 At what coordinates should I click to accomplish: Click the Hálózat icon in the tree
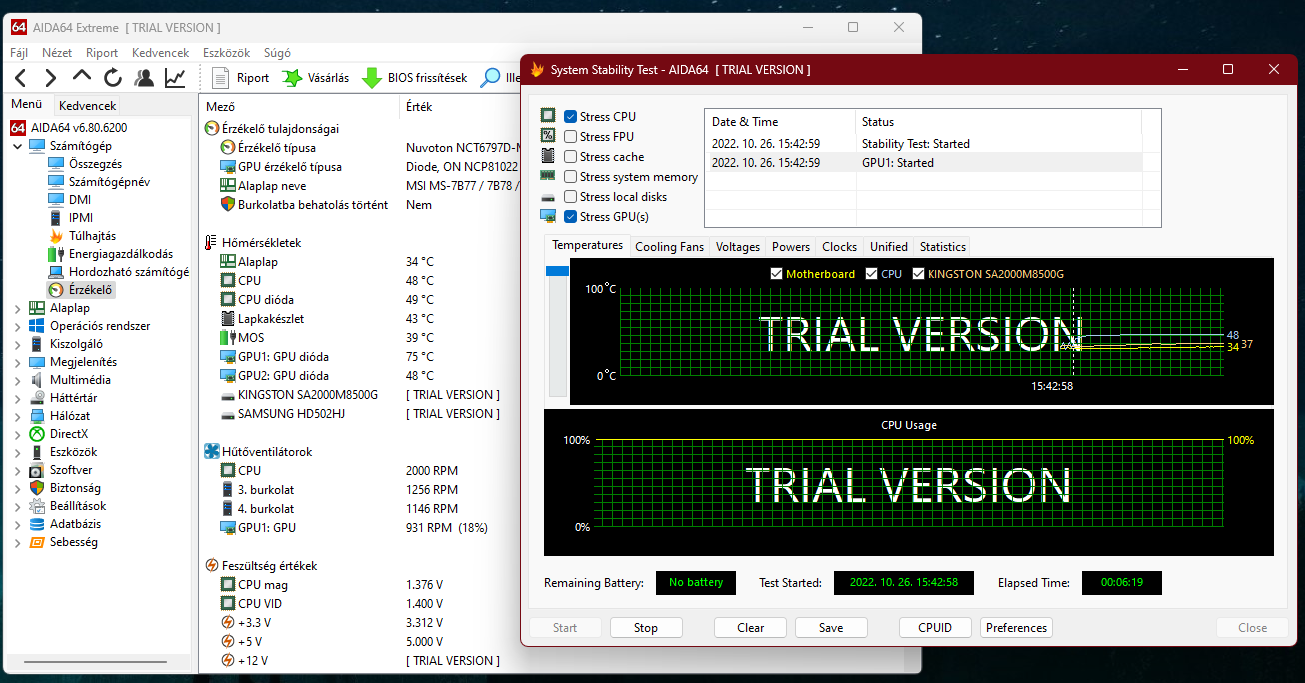[37, 416]
